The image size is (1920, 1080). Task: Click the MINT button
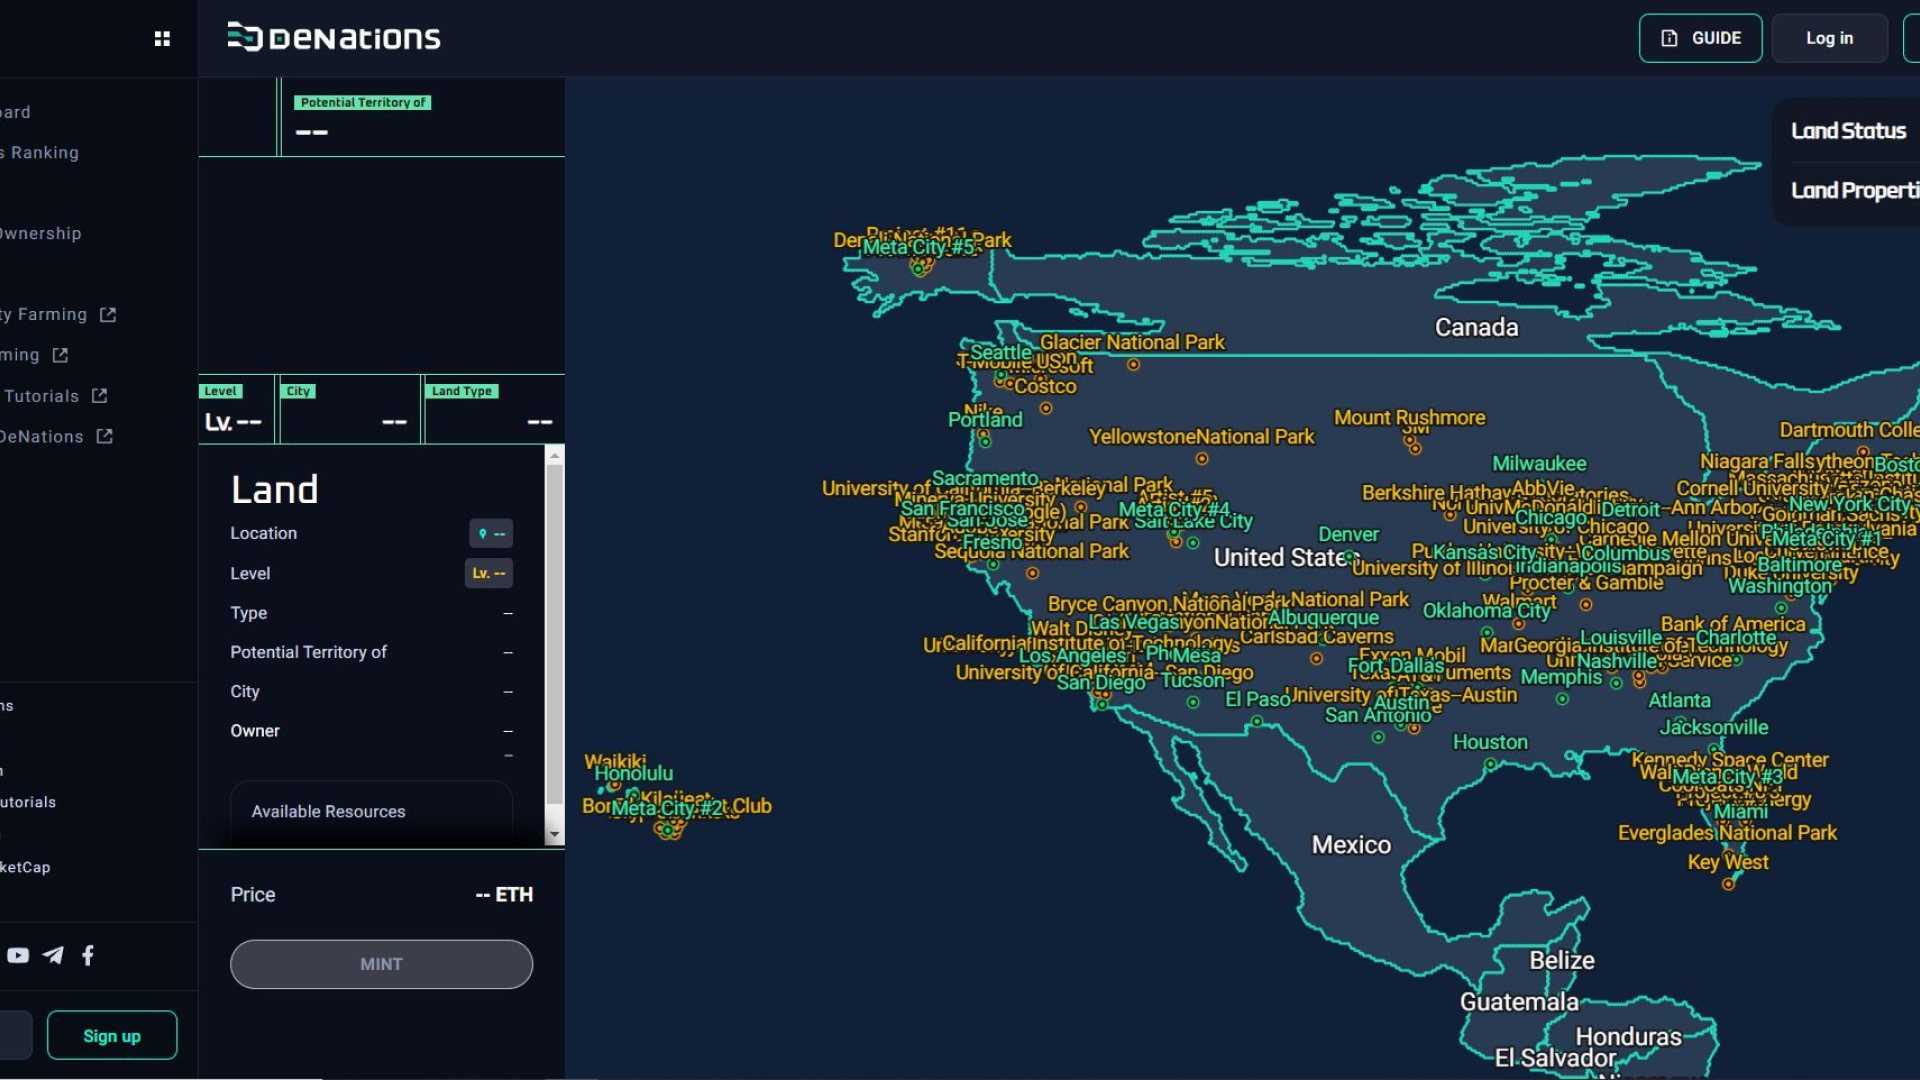coord(381,964)
